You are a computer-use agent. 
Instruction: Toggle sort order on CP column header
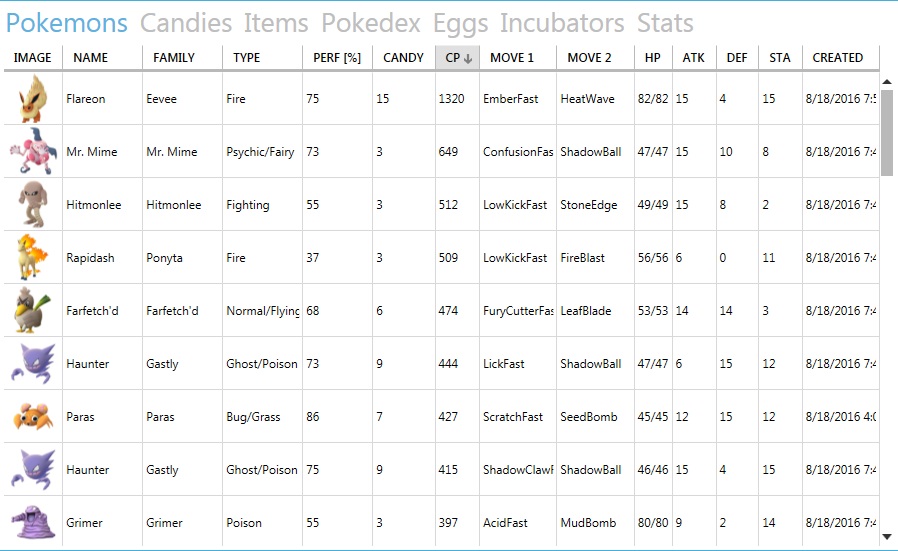(x=458, y=58)
